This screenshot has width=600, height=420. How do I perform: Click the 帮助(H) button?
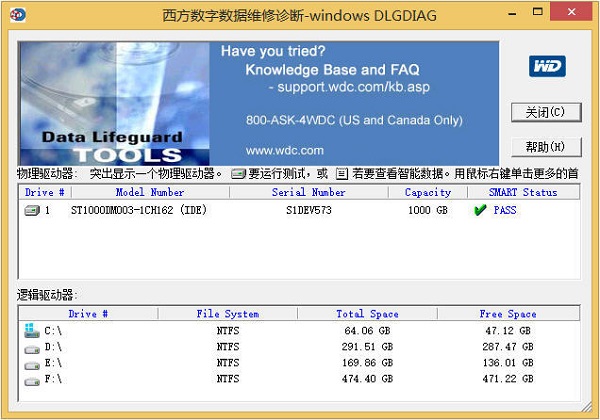[x=545, y=147]
